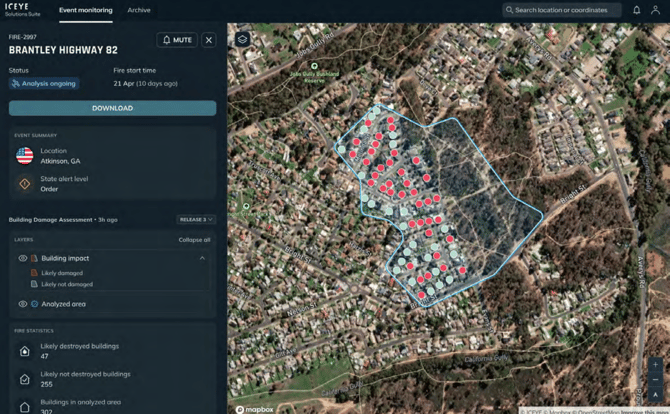Switch to the Archive tab
Viewport: 670px width, 414px height.
139,10
